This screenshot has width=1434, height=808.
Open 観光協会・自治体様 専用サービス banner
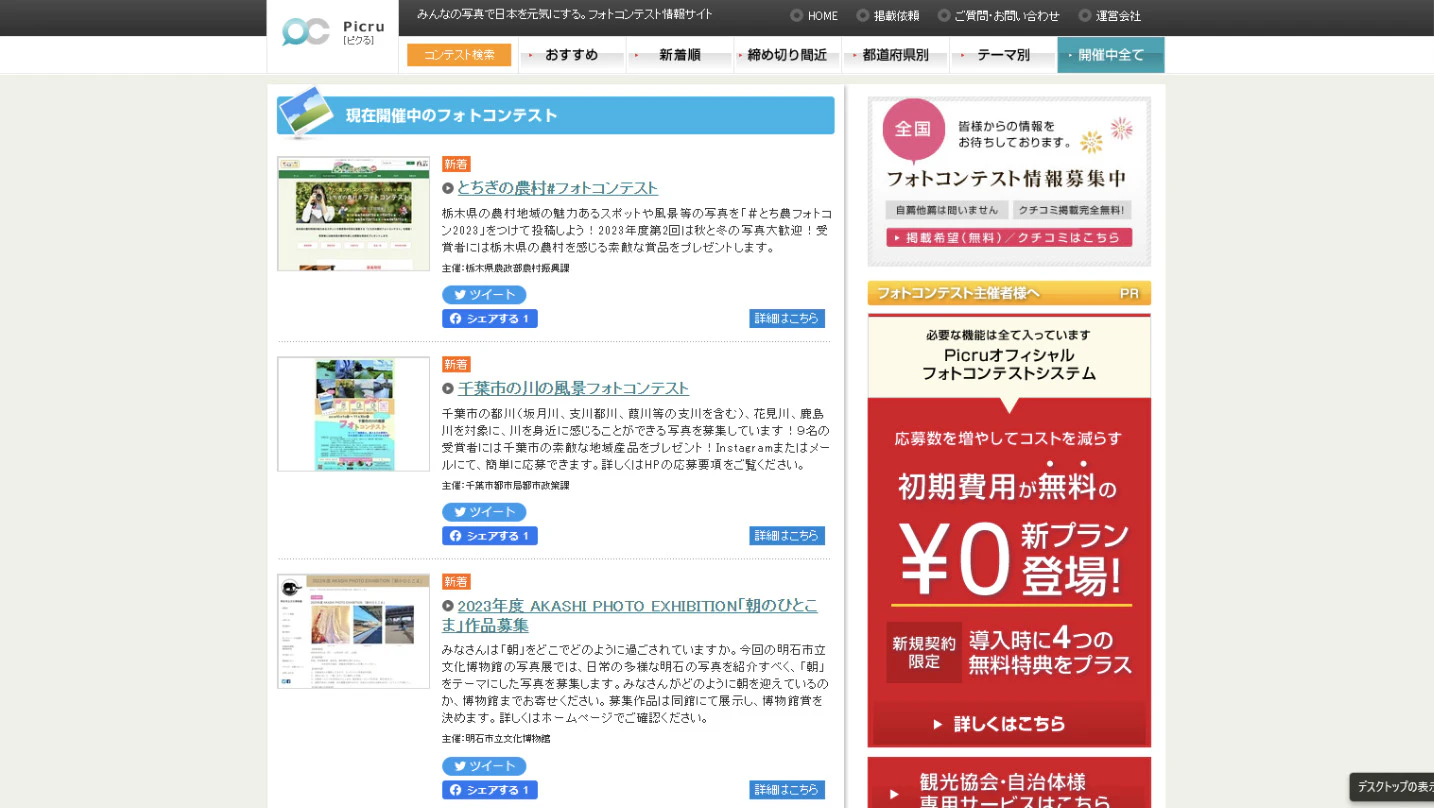(1009, 783)
